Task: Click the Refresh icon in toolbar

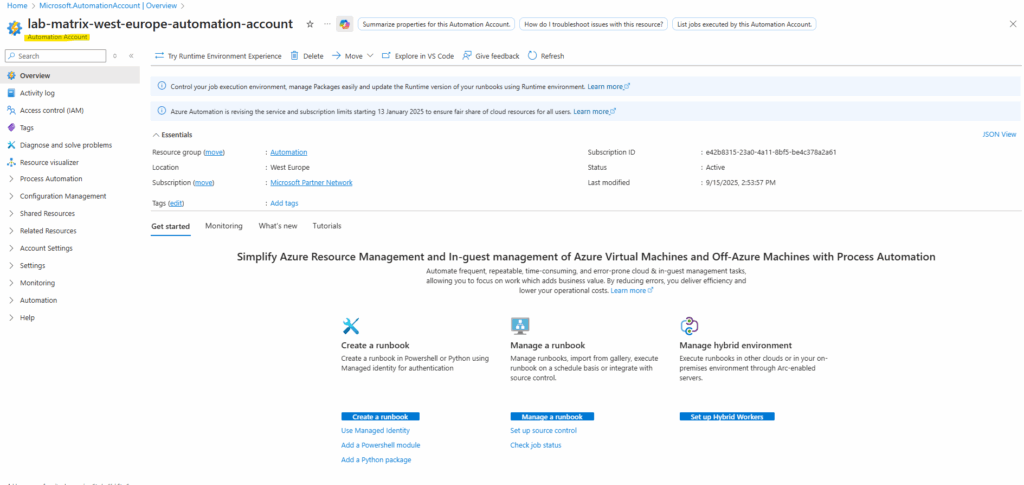Action: tap(532, 56)
